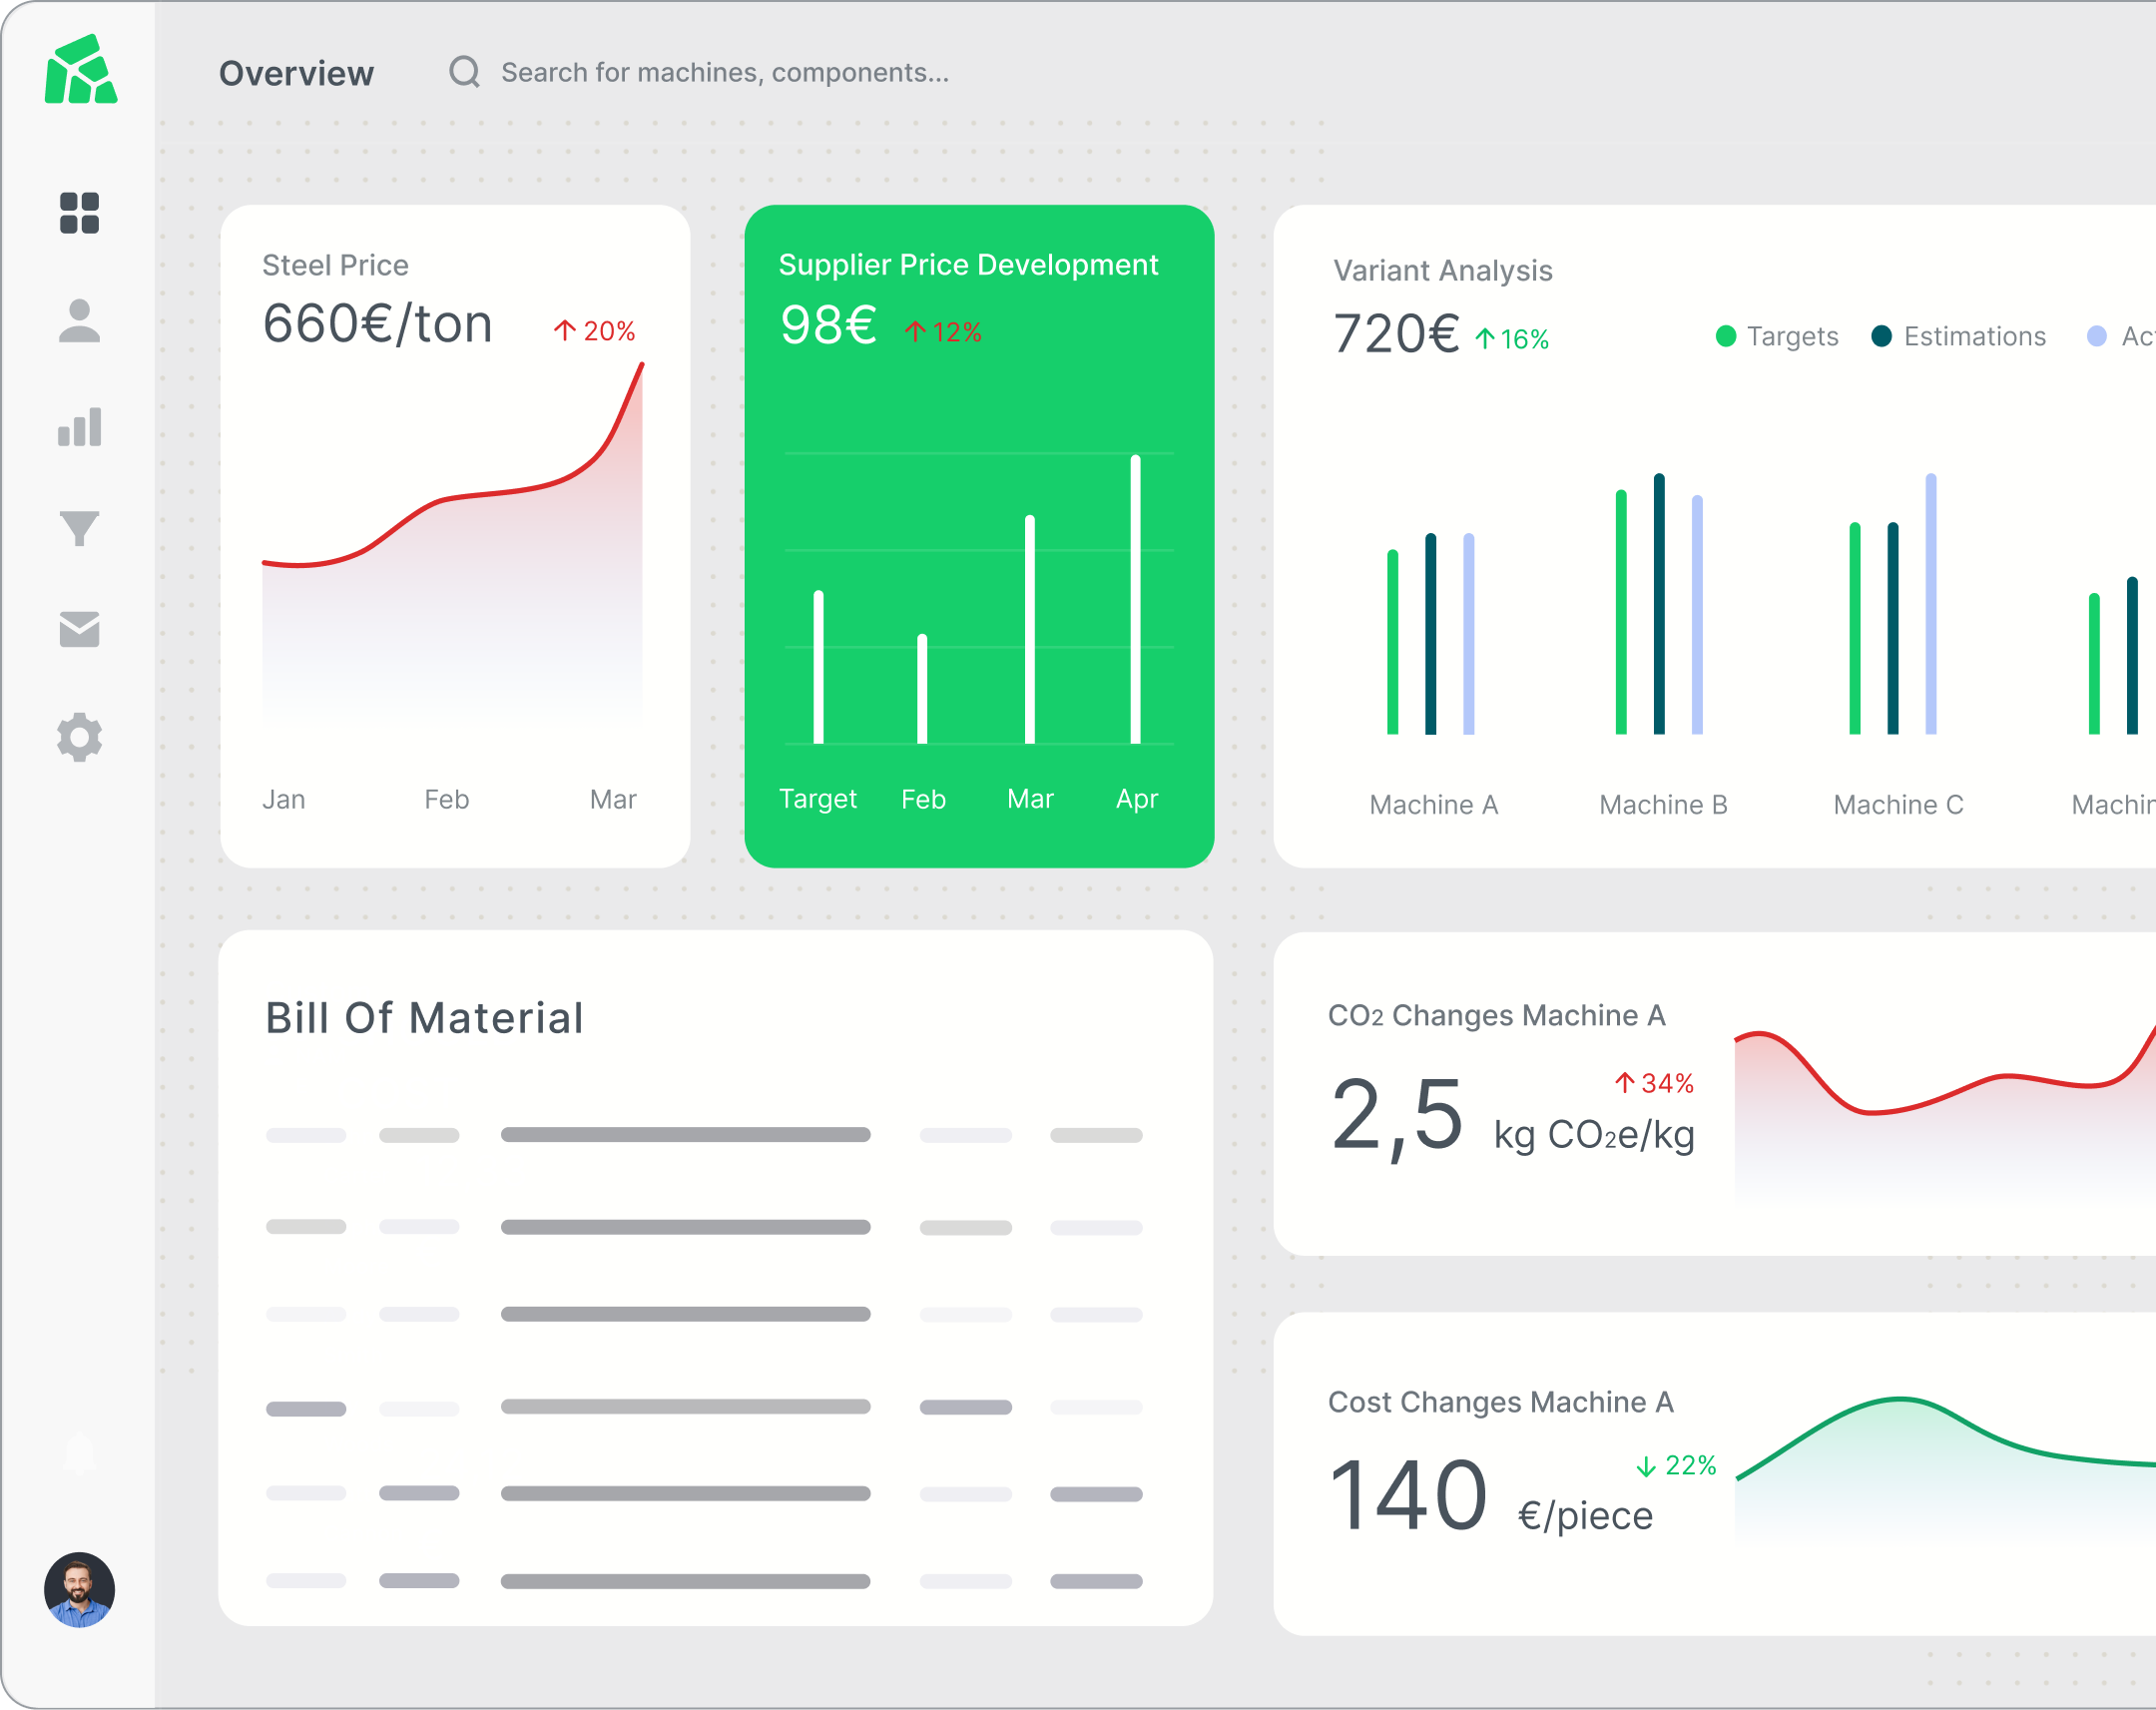
Task: Click the Machine A label
Action: (1433, 805)
